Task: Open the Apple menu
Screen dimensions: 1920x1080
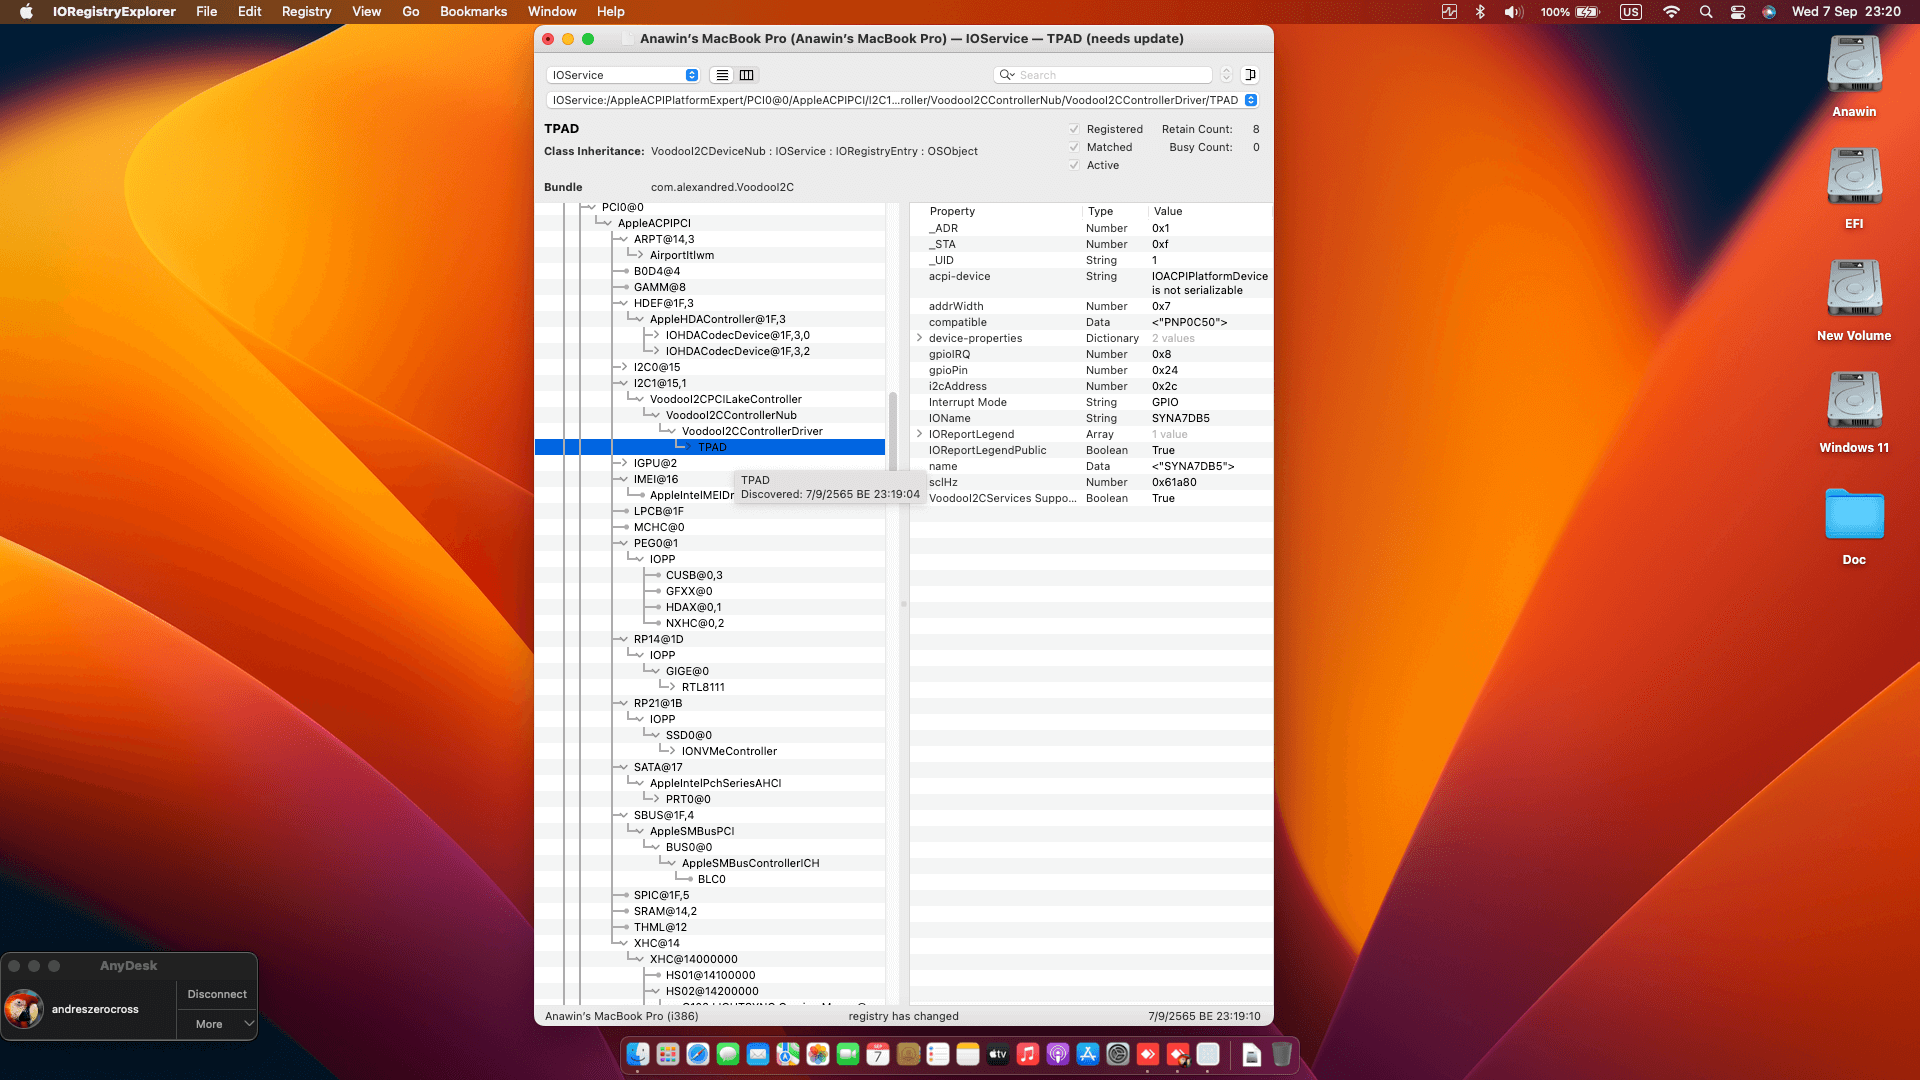Action: (26, 12)
